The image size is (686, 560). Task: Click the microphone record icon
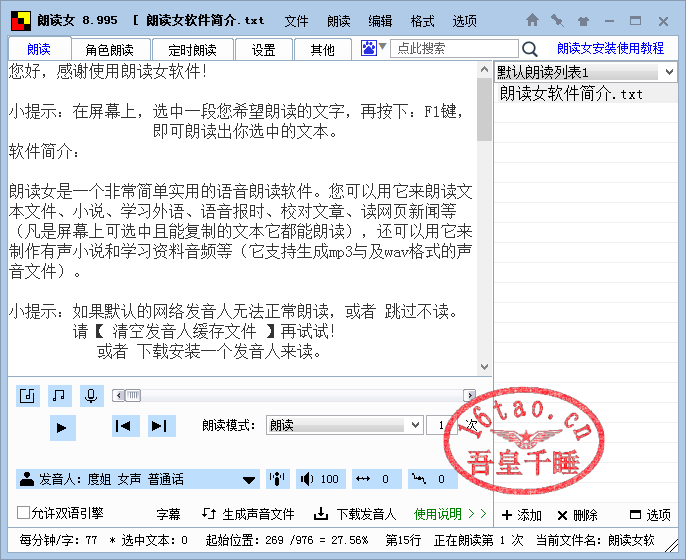[x=91, y=396]
